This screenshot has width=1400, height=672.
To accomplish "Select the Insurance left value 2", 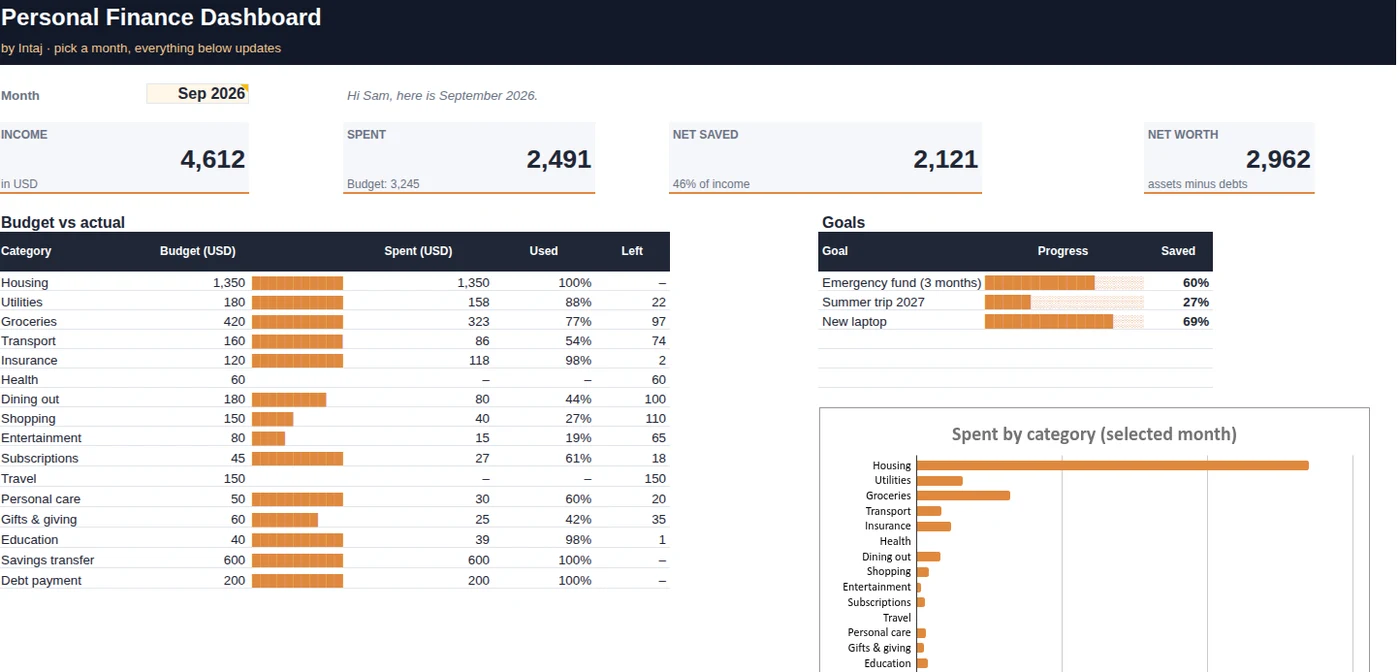I will click(x=662, y=361).
